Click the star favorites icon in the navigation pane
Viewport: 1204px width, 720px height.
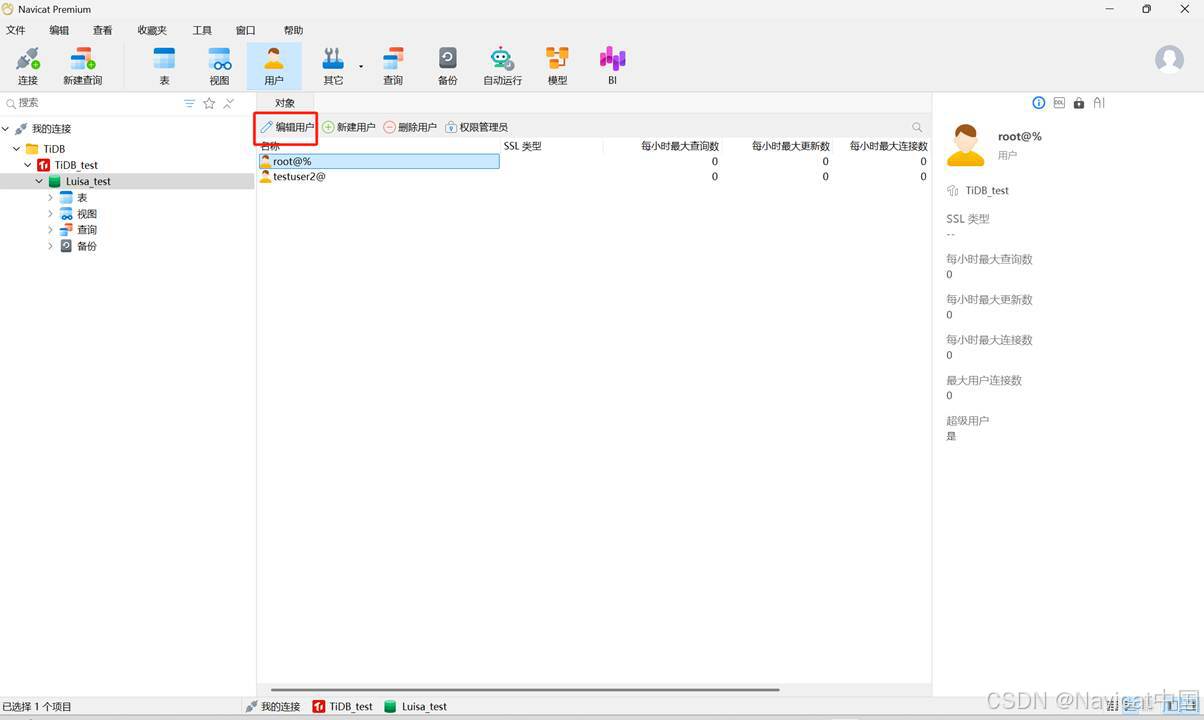coord(209,103)
